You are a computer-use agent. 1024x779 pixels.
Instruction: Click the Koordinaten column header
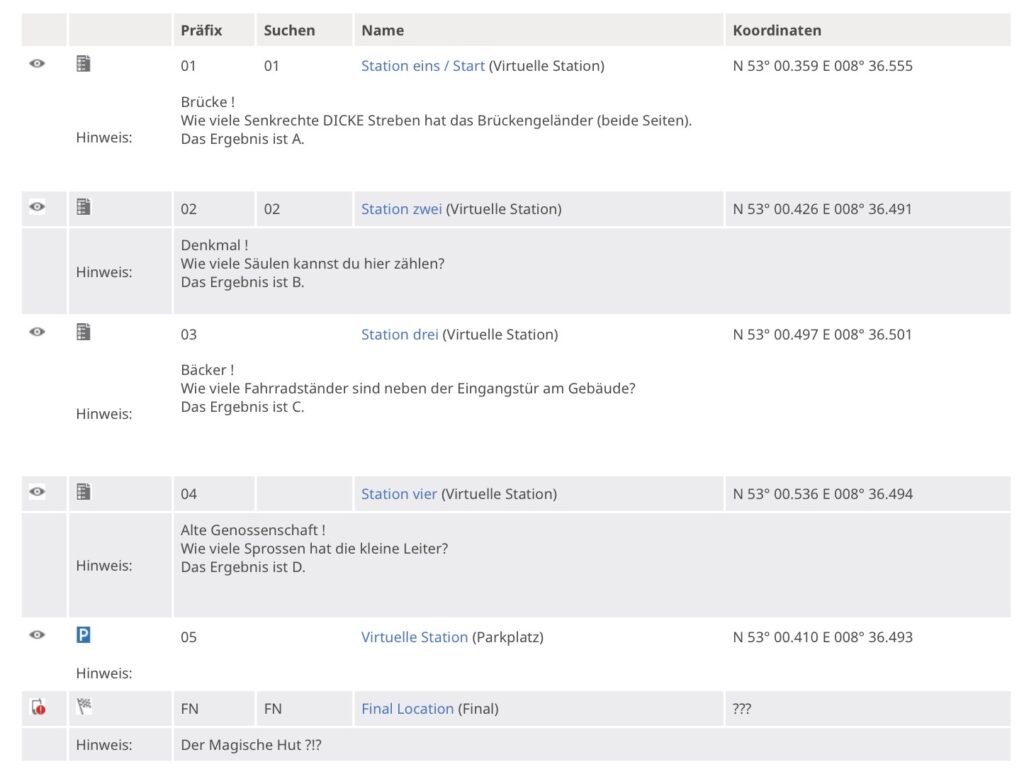(x=777, y=30)
